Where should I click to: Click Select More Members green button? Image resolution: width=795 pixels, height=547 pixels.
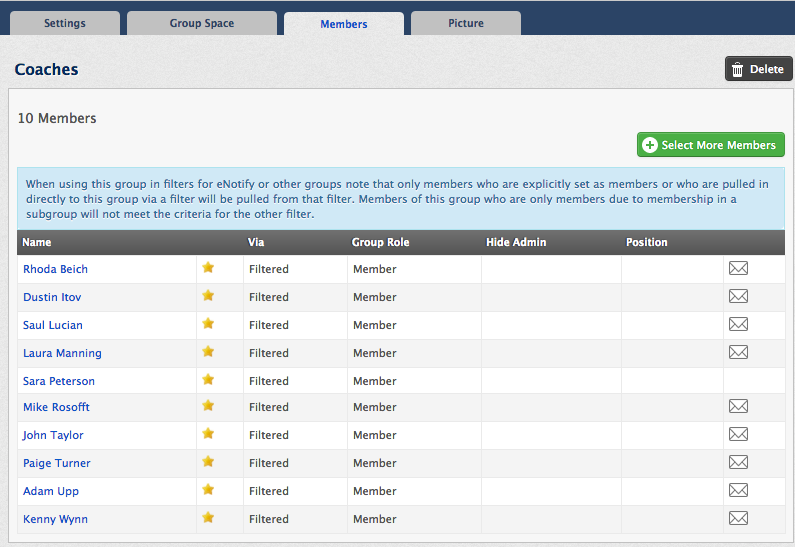pos(711,145)
